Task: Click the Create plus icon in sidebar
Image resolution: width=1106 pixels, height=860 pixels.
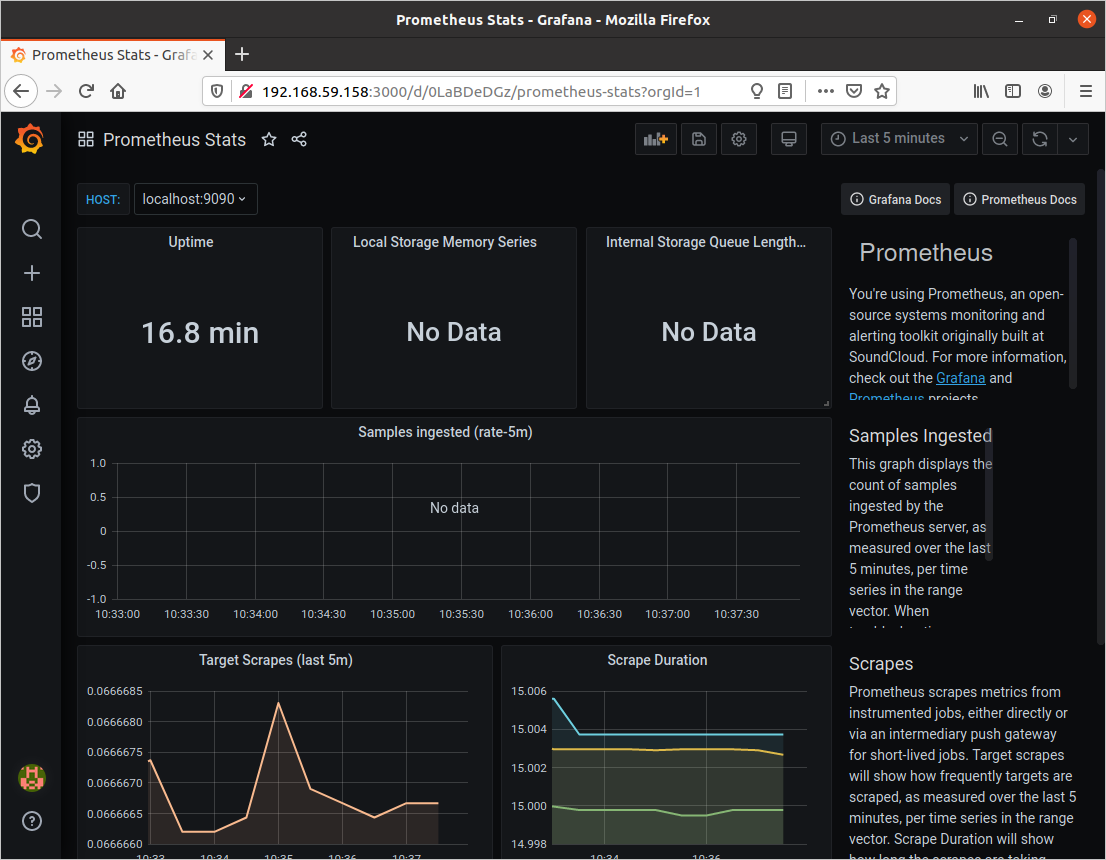Action: click(32, 274)
